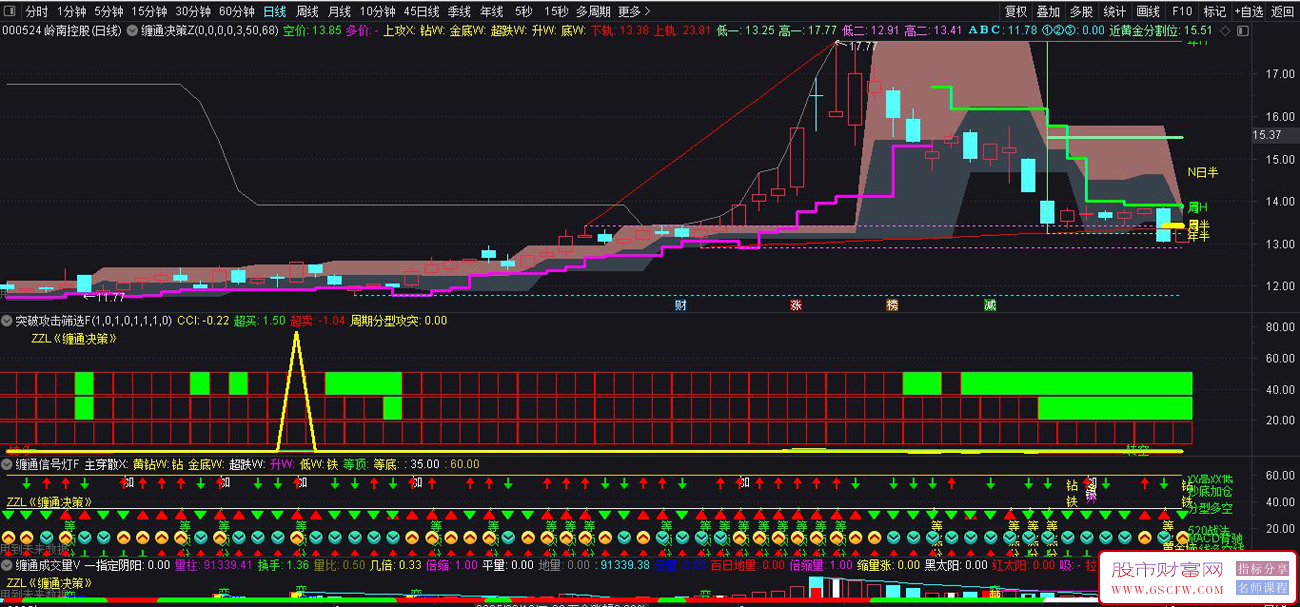Select the 15分钟 period tab
The width and height of the screenshot is (1300, 607).
[x=149, y=12]
